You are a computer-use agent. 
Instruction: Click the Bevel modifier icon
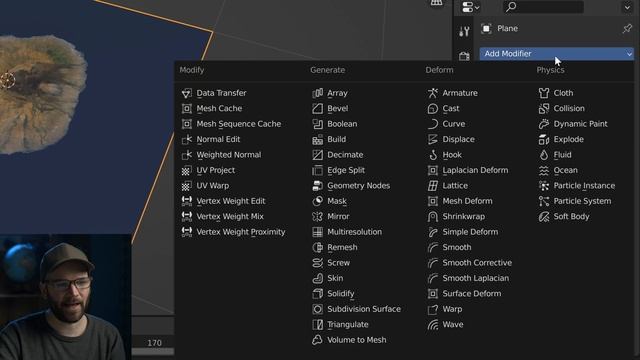click(318, 109)
